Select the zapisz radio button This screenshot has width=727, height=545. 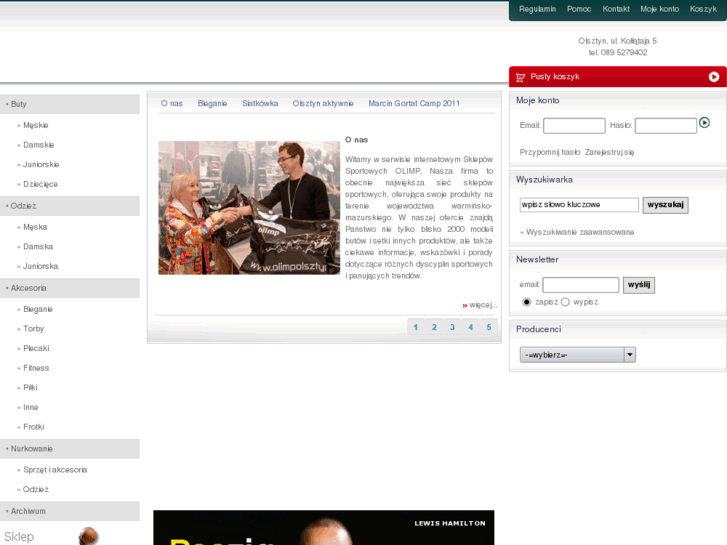coord(526,302)
